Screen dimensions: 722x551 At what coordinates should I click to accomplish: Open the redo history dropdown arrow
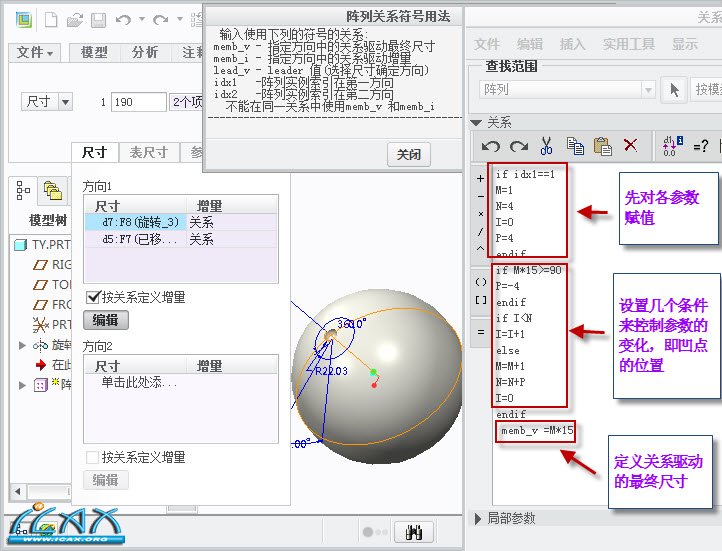(180, 19)
